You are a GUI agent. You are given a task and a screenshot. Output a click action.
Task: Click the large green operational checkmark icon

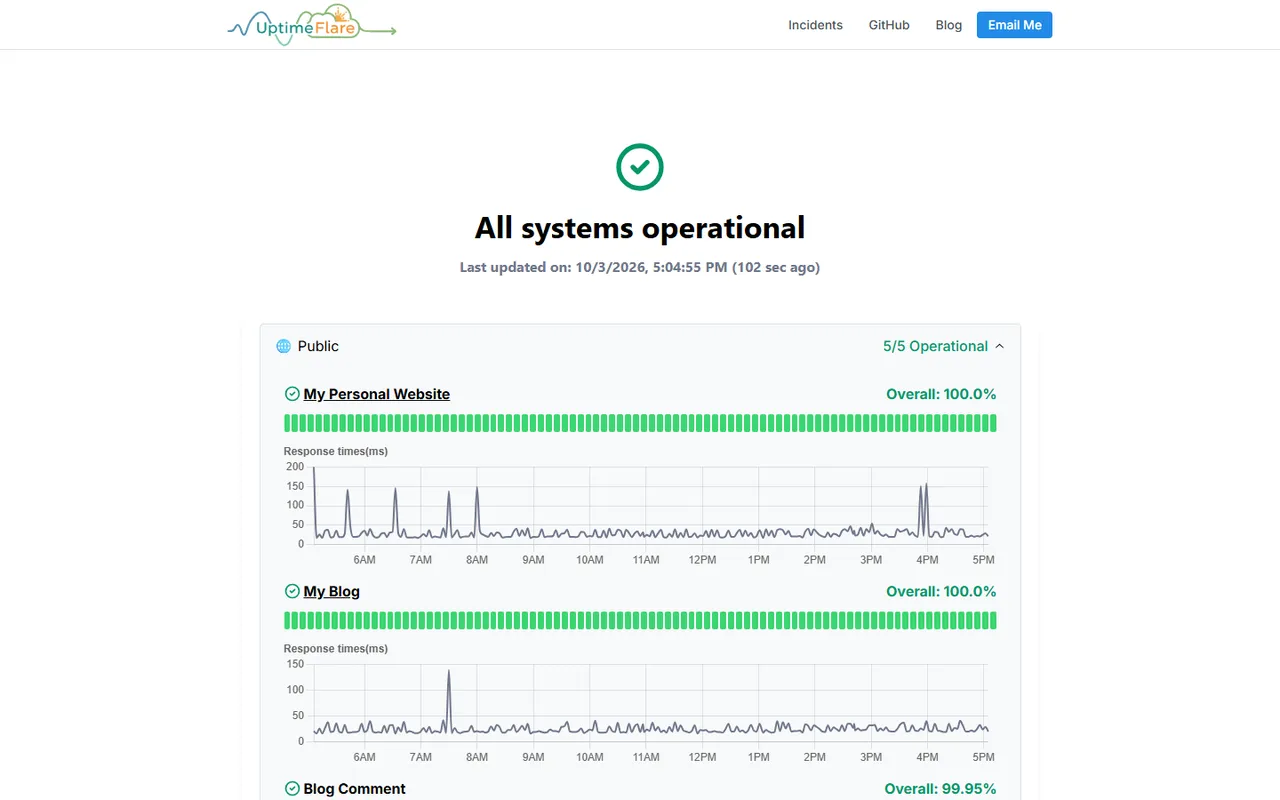tap(640, 167)
